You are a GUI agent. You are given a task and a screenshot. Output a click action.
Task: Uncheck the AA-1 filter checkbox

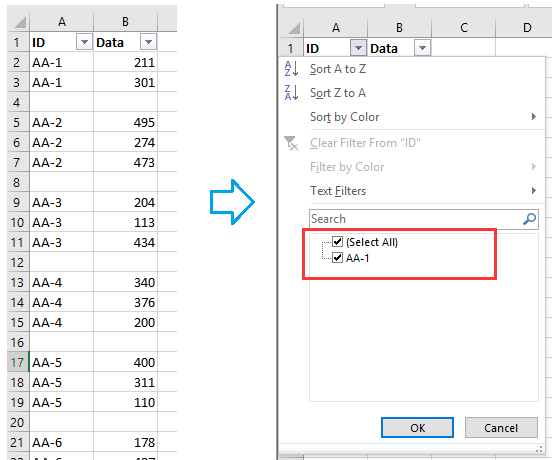pyautogui.click(x=338, y=258)
